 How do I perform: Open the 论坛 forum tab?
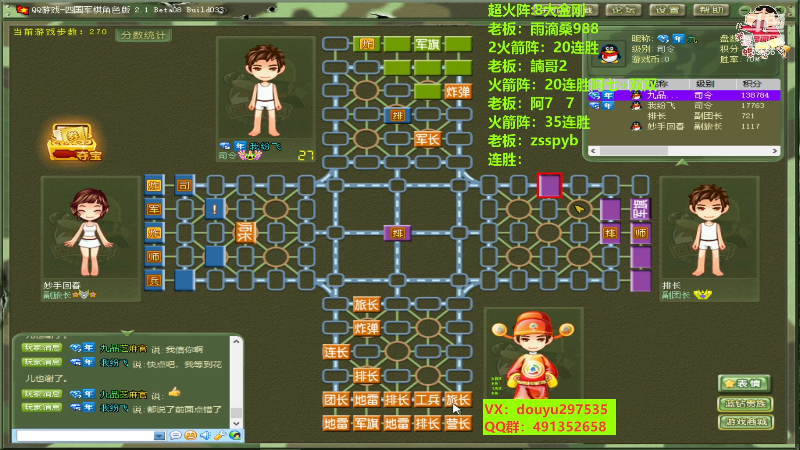click(623, 10)
